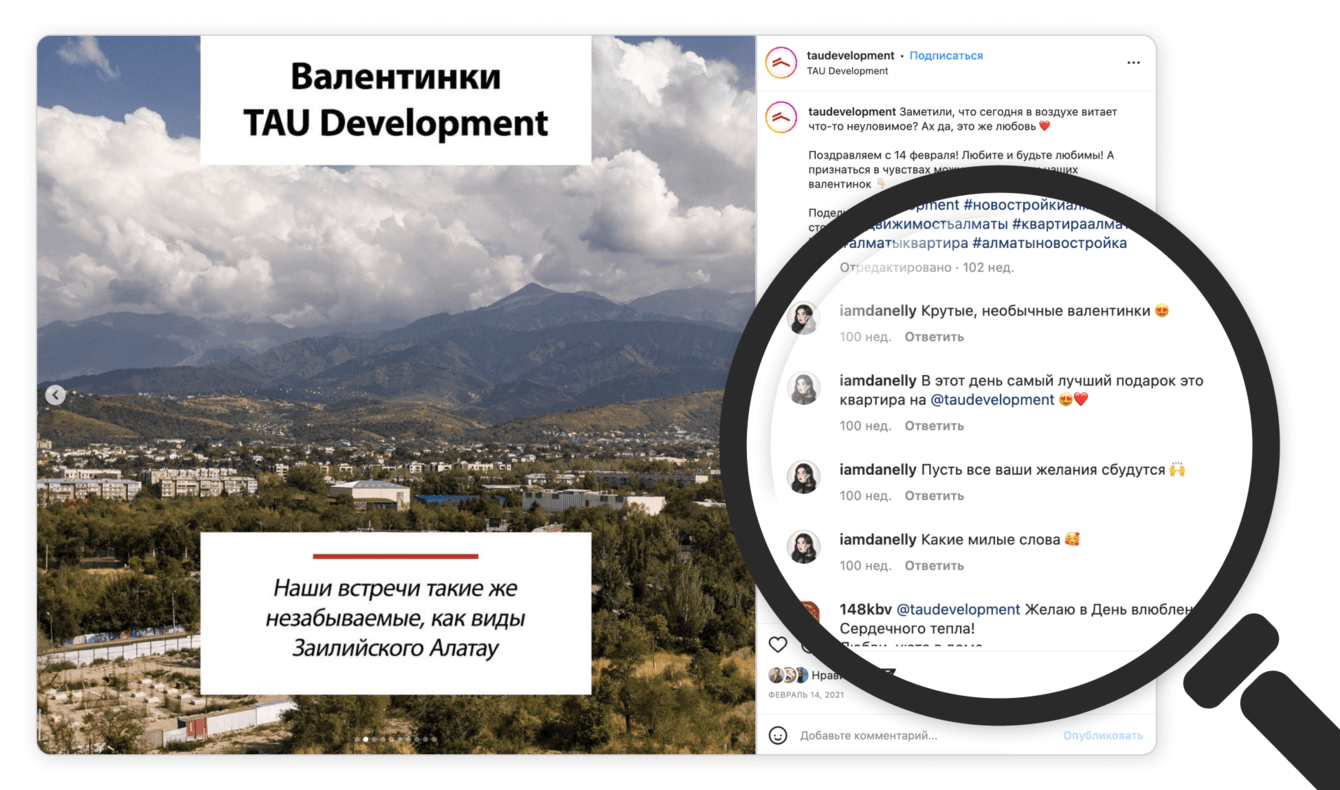This screenshot has width=1340, height=790.
Task: Click the 'Наши встречи такие же незабываемые' text card
Action: click(396, 613)
